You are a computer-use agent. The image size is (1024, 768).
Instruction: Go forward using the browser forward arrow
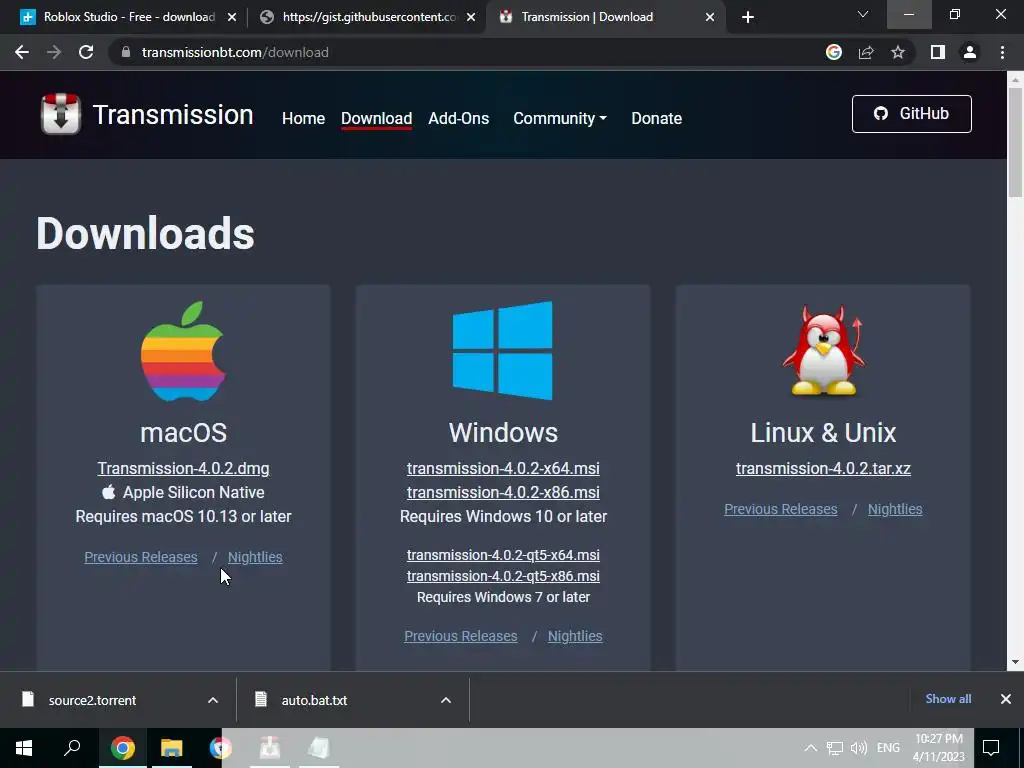(x=54, y=52)
